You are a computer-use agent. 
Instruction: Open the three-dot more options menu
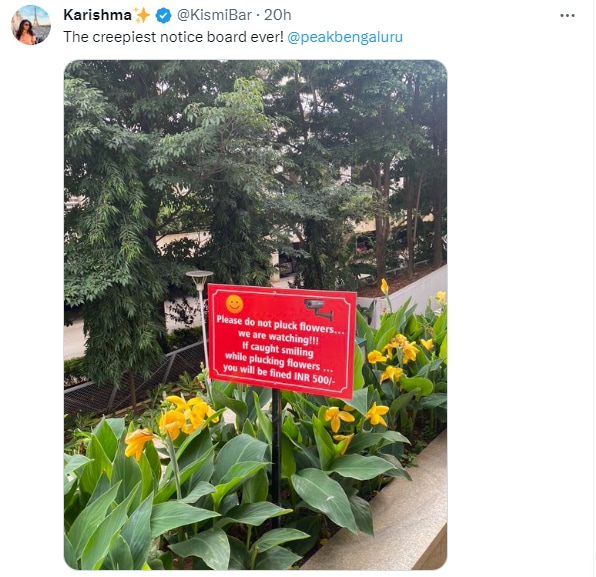[x=567, y=16]
